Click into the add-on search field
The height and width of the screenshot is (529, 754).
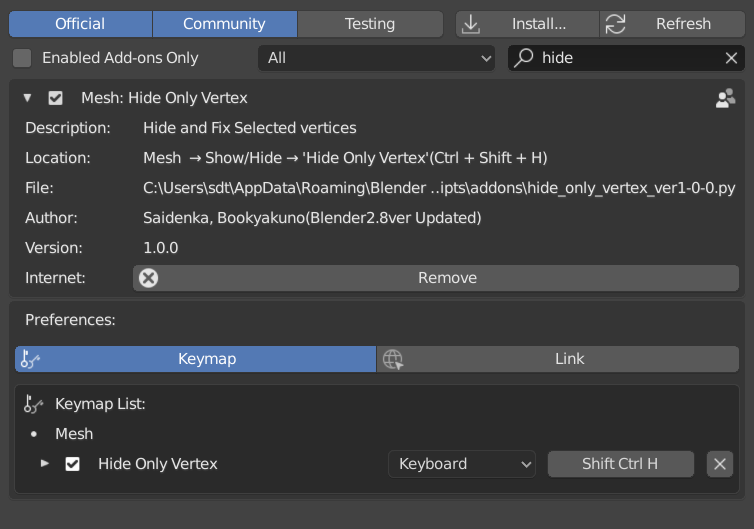pos(630,58)
